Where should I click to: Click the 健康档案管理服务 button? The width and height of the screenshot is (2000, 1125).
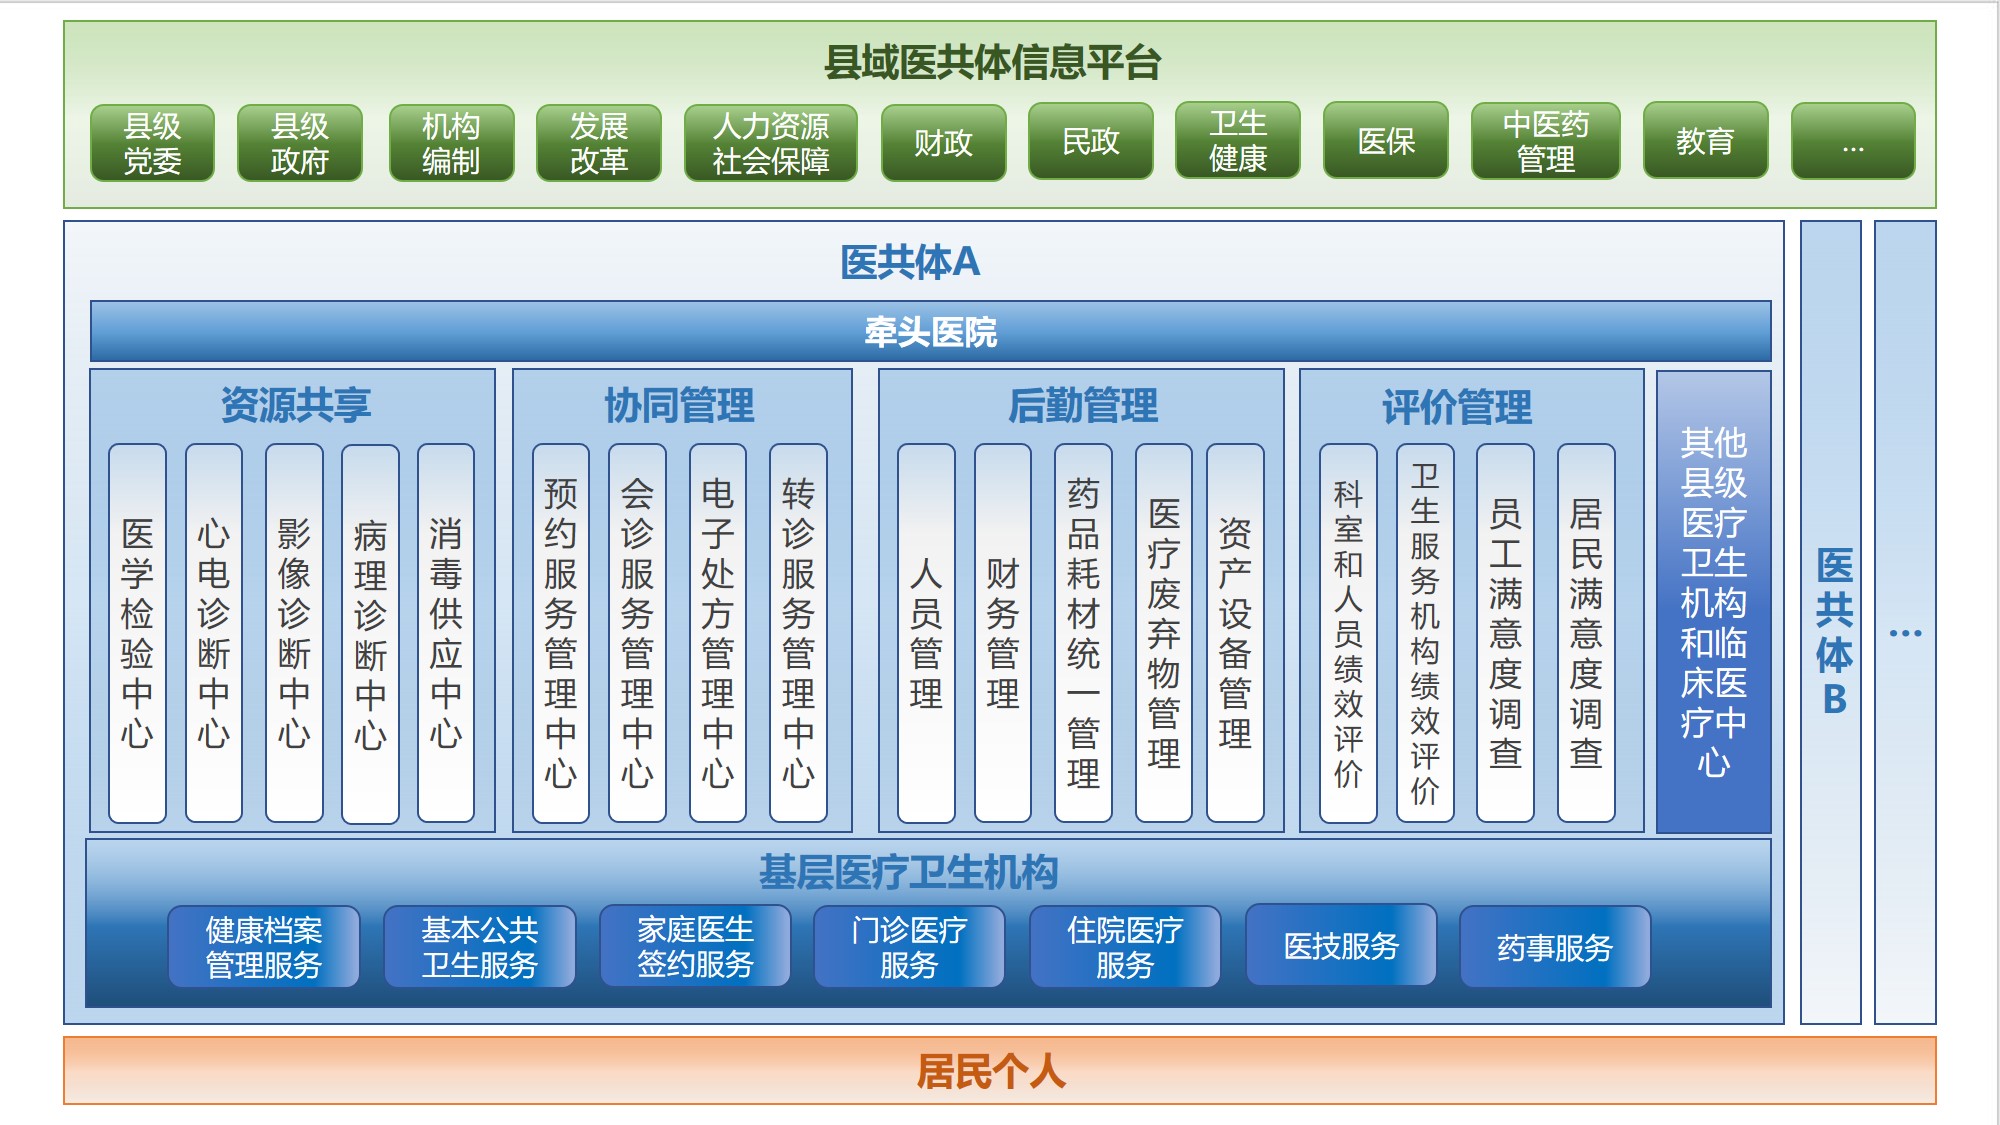pyautogui.click(x=263, y=947)
